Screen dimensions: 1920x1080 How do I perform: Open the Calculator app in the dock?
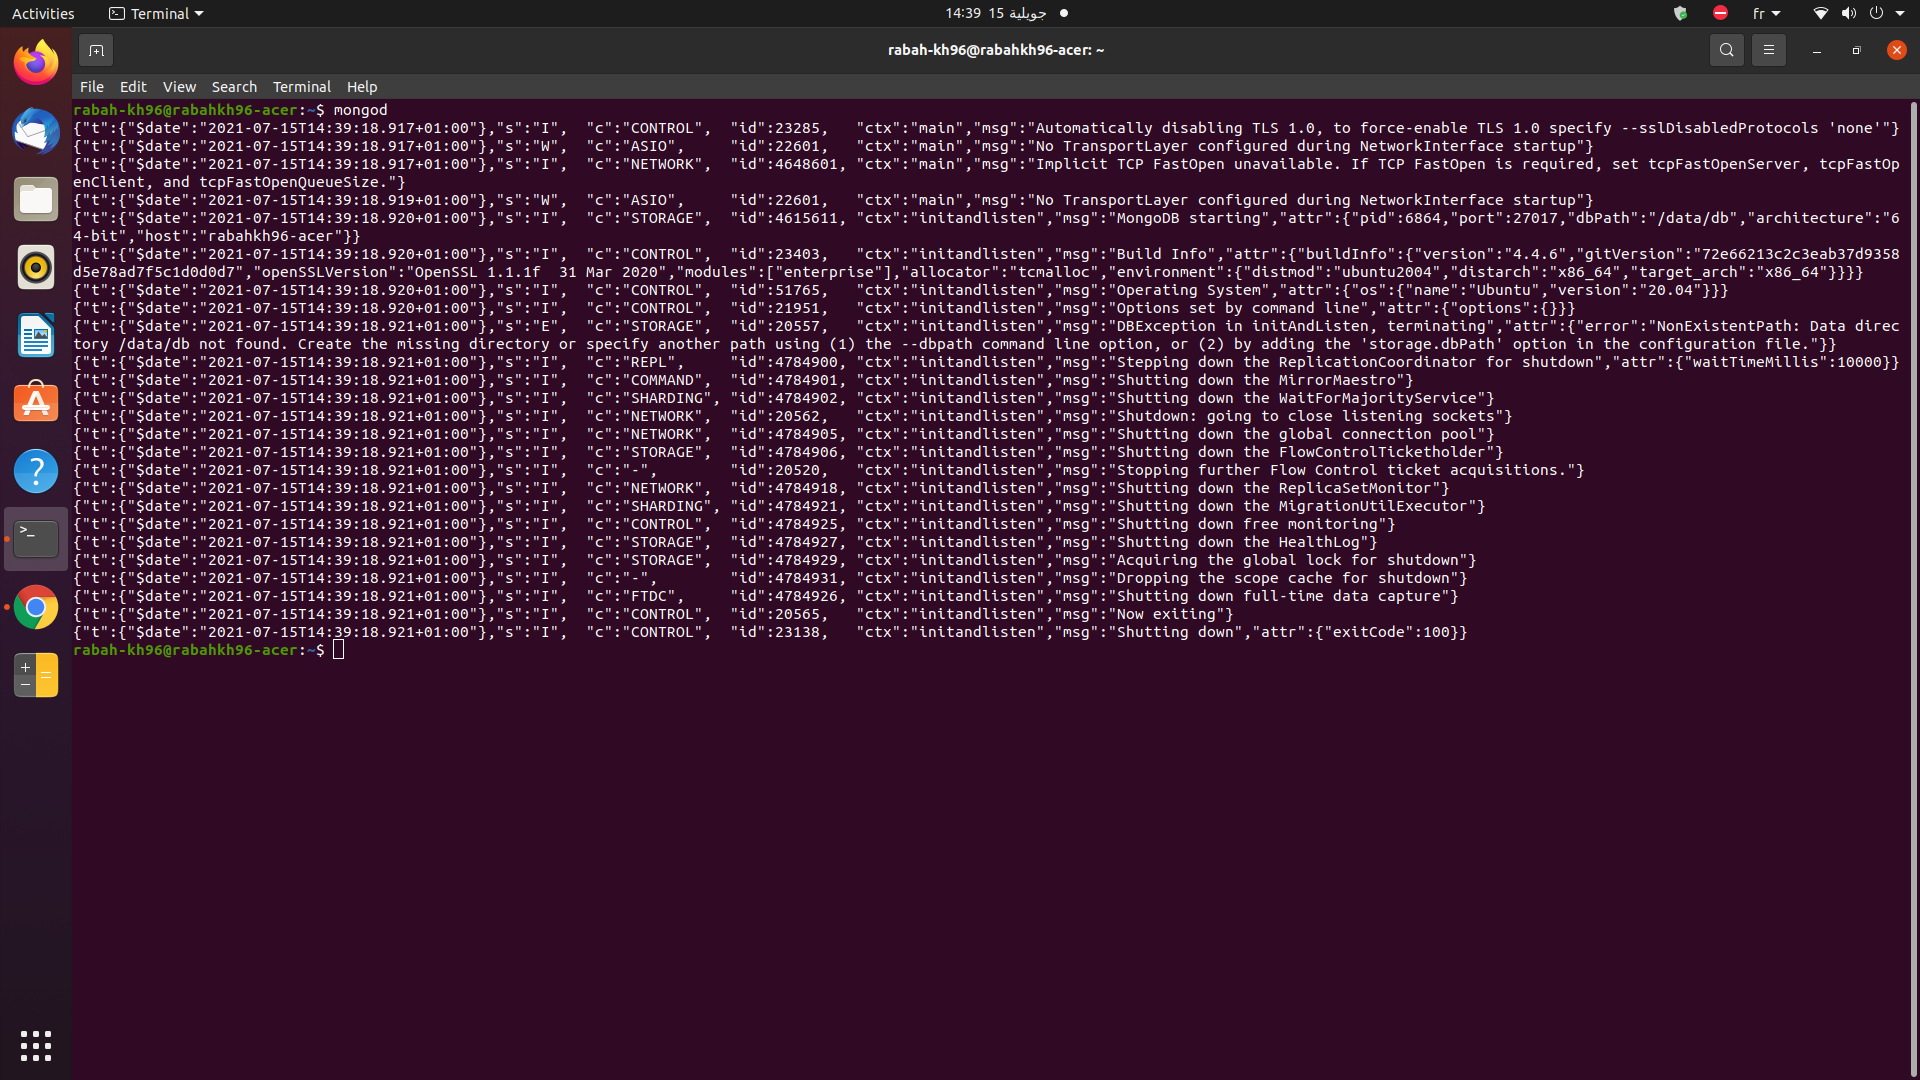point(36,676)
